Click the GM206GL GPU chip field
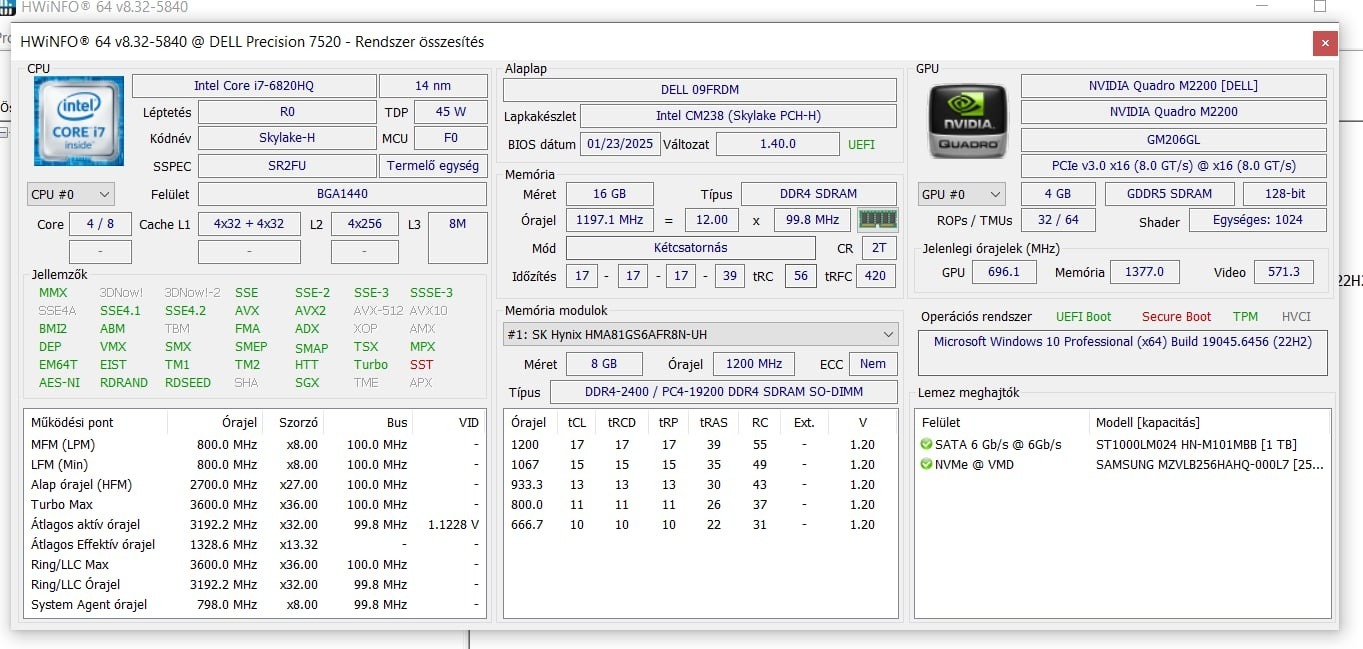The image size is (1363, 649). click(1173, 140)
